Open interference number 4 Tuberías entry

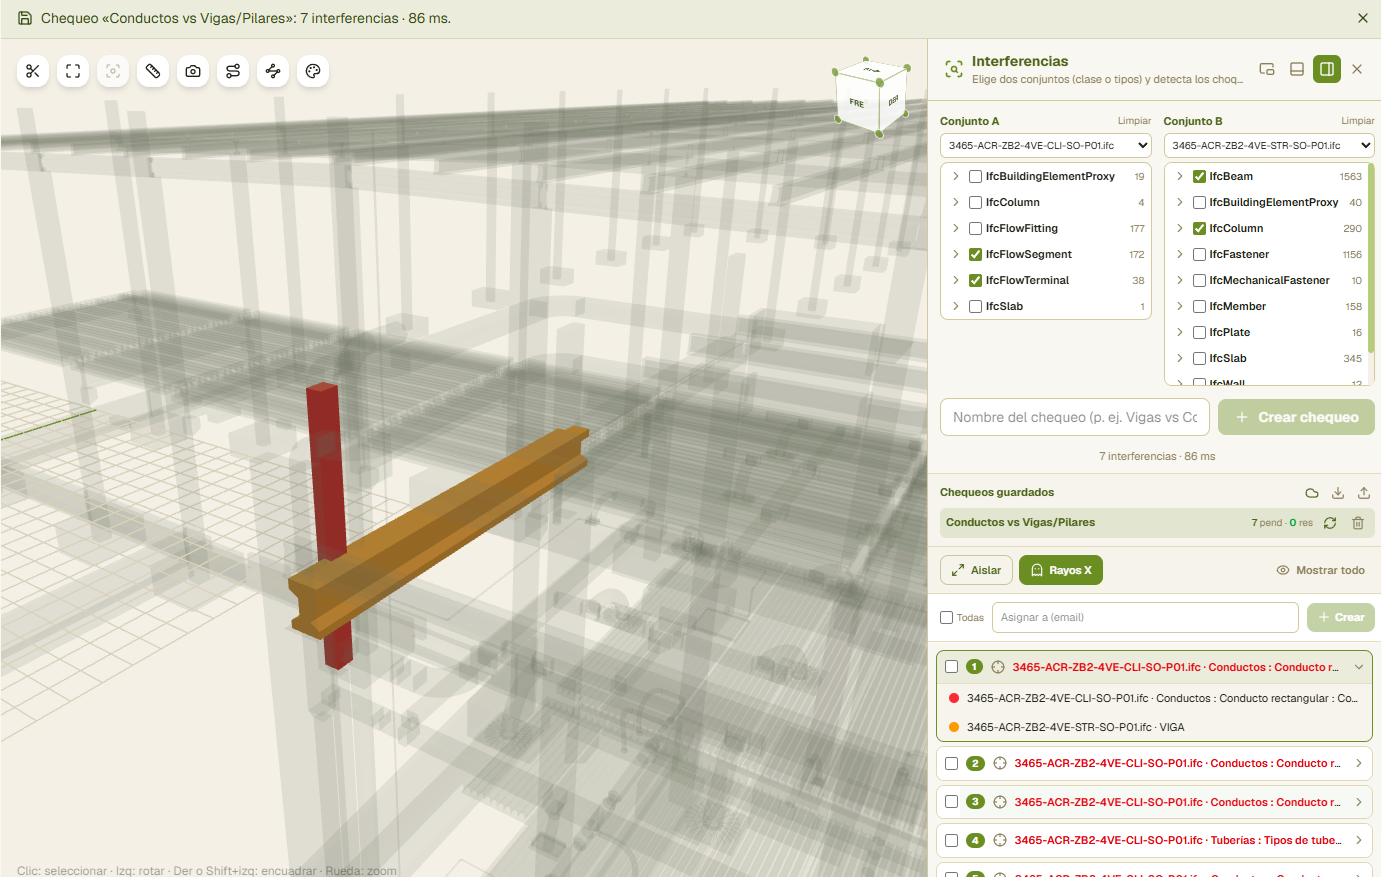click(x=1154, y=841)
